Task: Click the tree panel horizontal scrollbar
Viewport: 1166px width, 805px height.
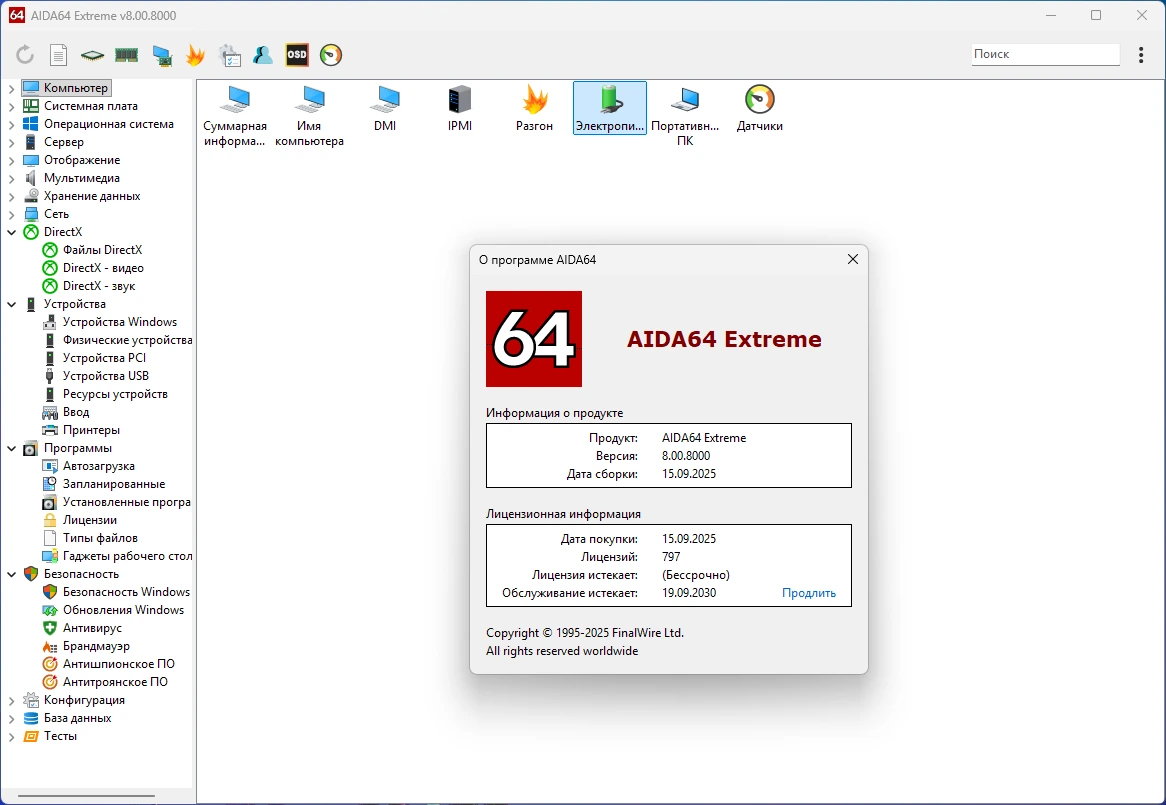Action: click(86, 796)
